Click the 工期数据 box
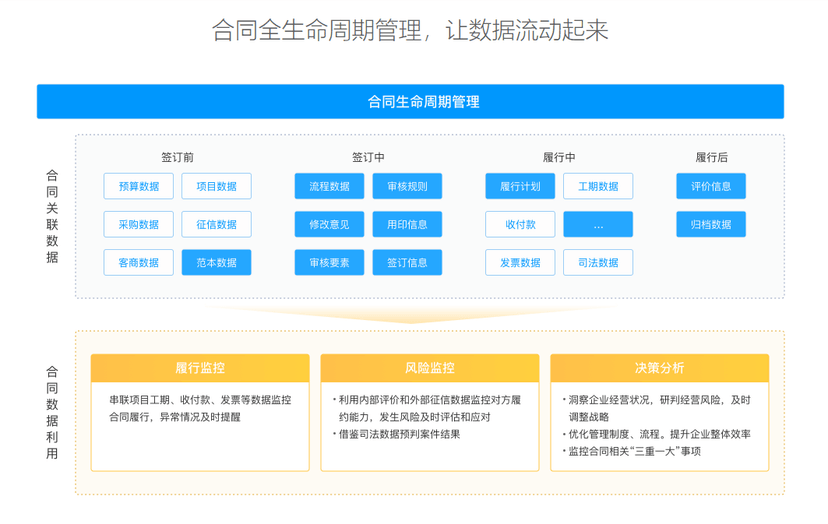 click(598, 186)
